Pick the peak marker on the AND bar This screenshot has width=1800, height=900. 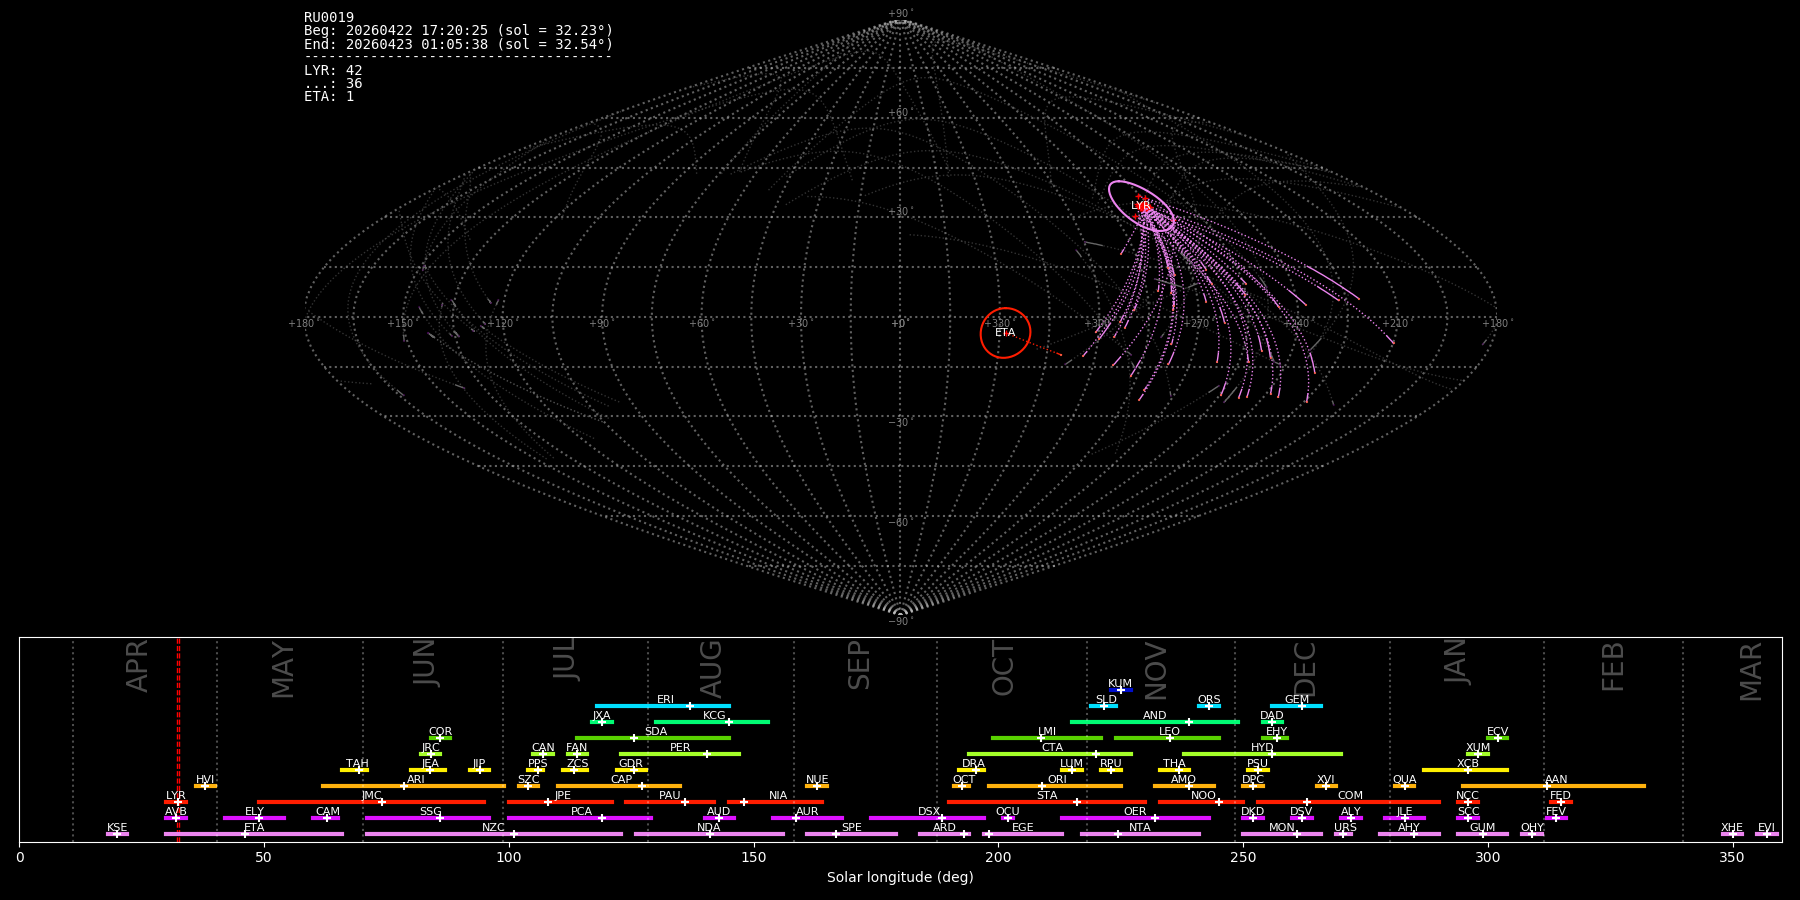tap(1189, 722)
